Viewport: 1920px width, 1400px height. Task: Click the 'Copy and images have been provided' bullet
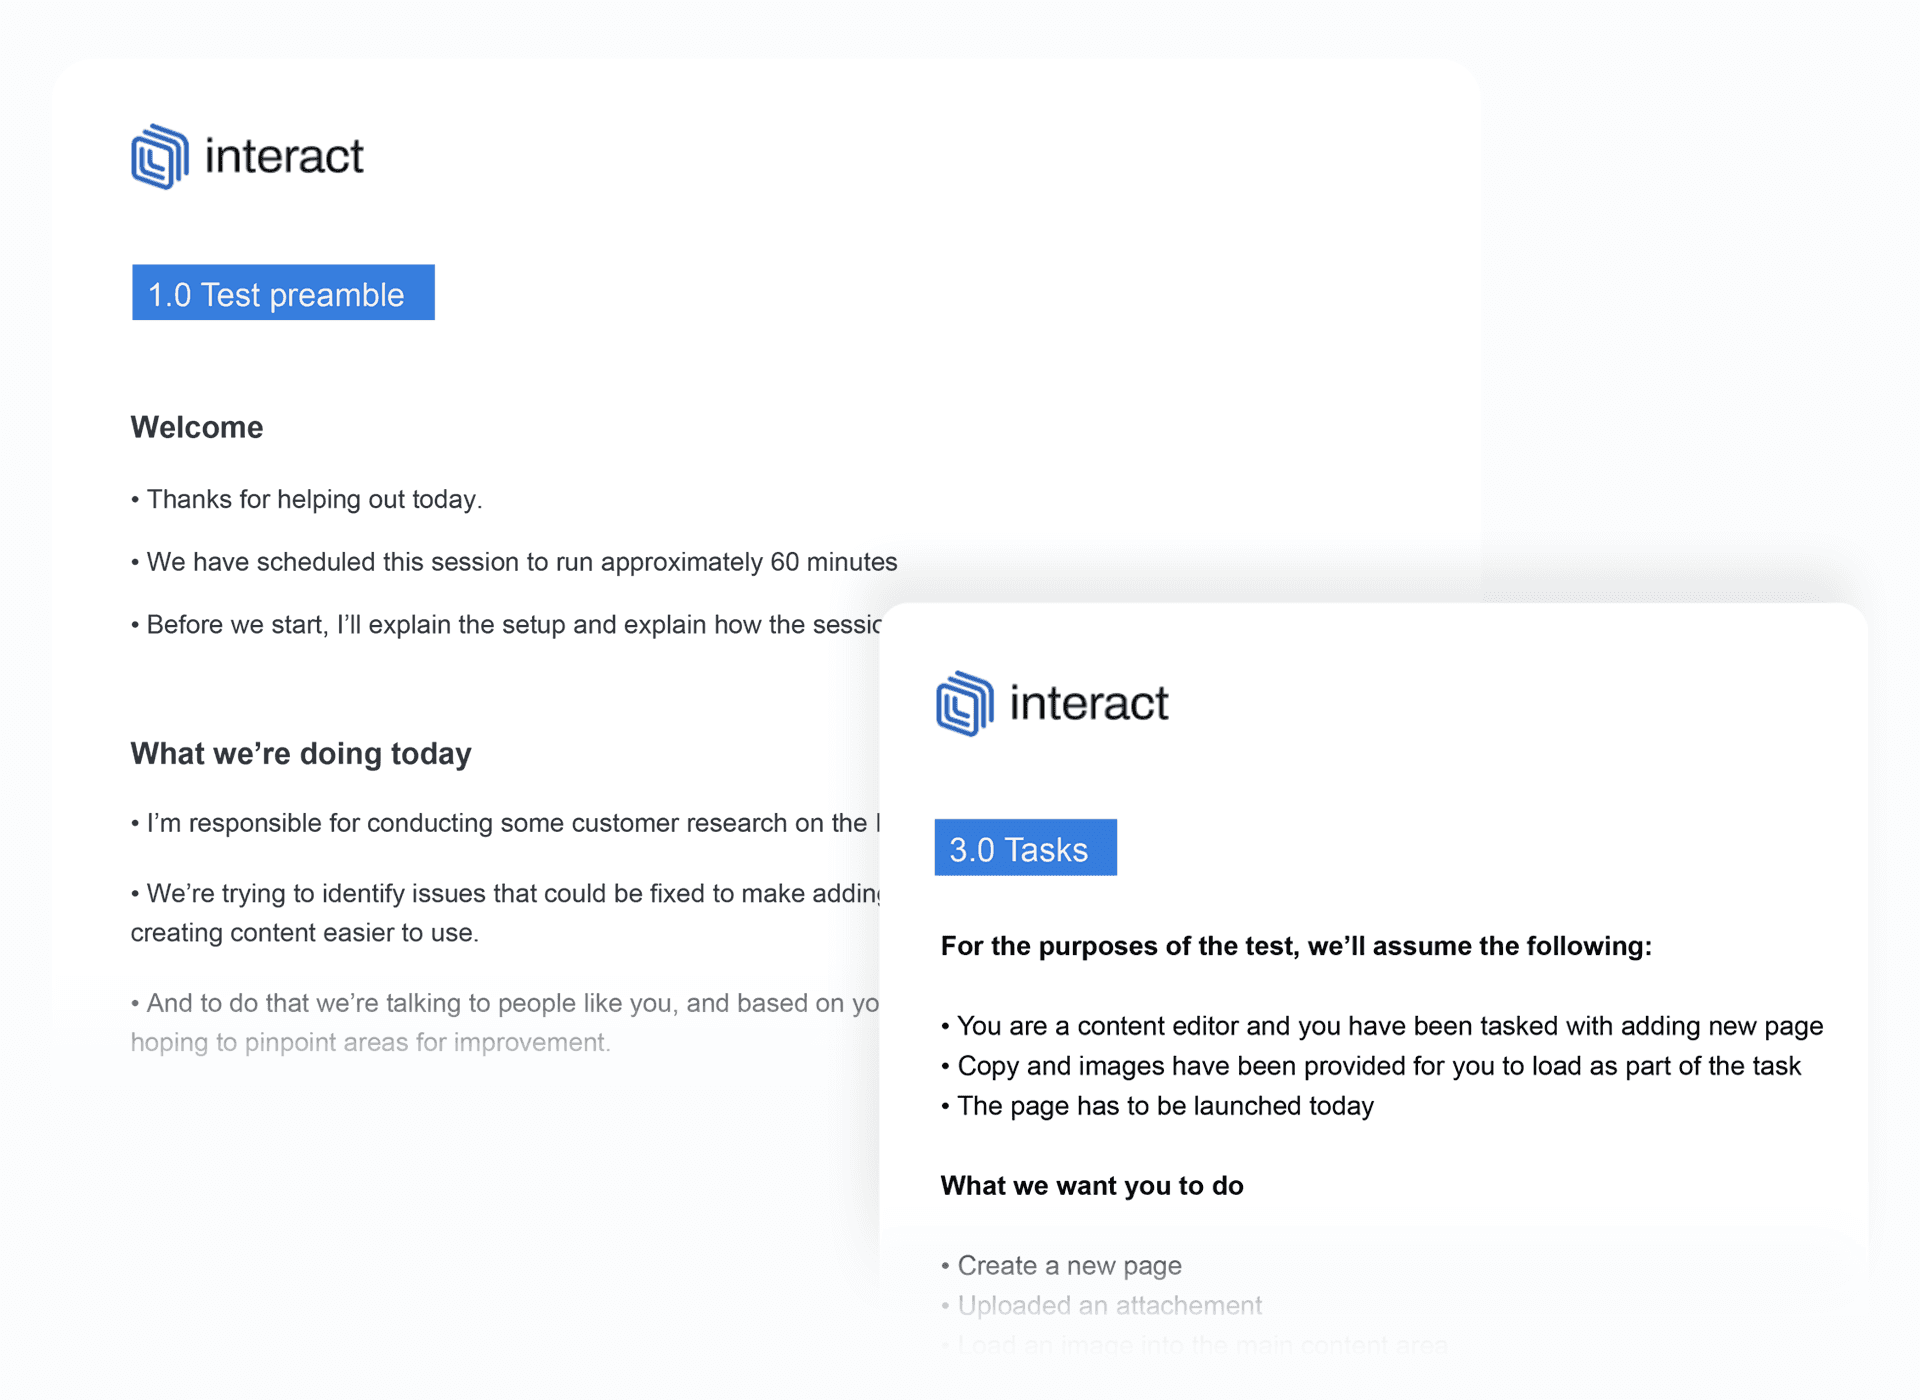[1371, 1066]
